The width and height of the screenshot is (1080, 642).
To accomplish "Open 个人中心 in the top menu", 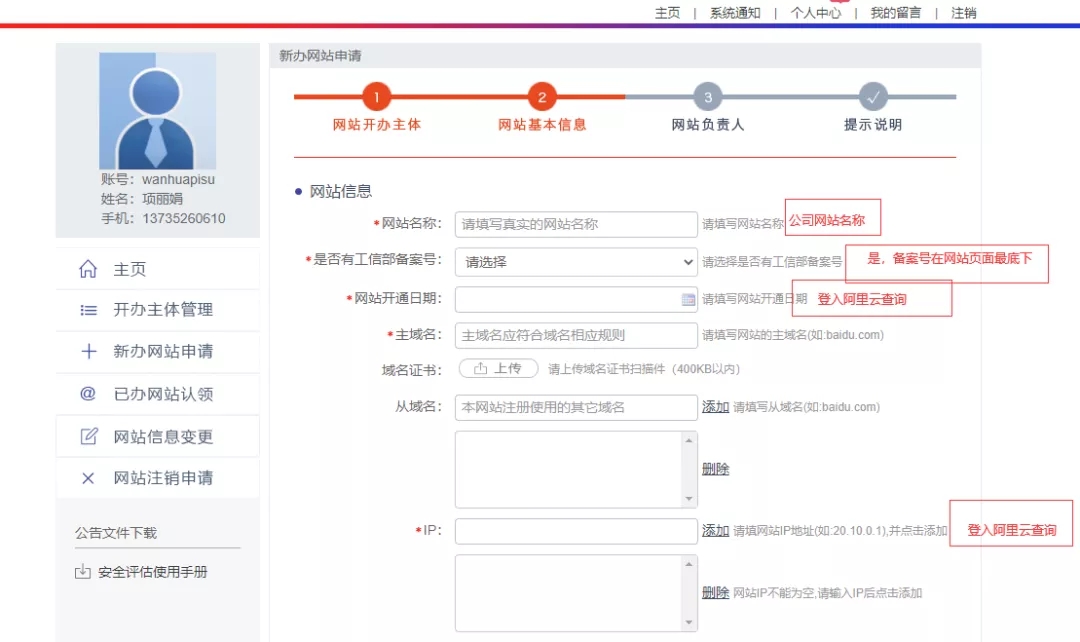I will click(815, 13).
